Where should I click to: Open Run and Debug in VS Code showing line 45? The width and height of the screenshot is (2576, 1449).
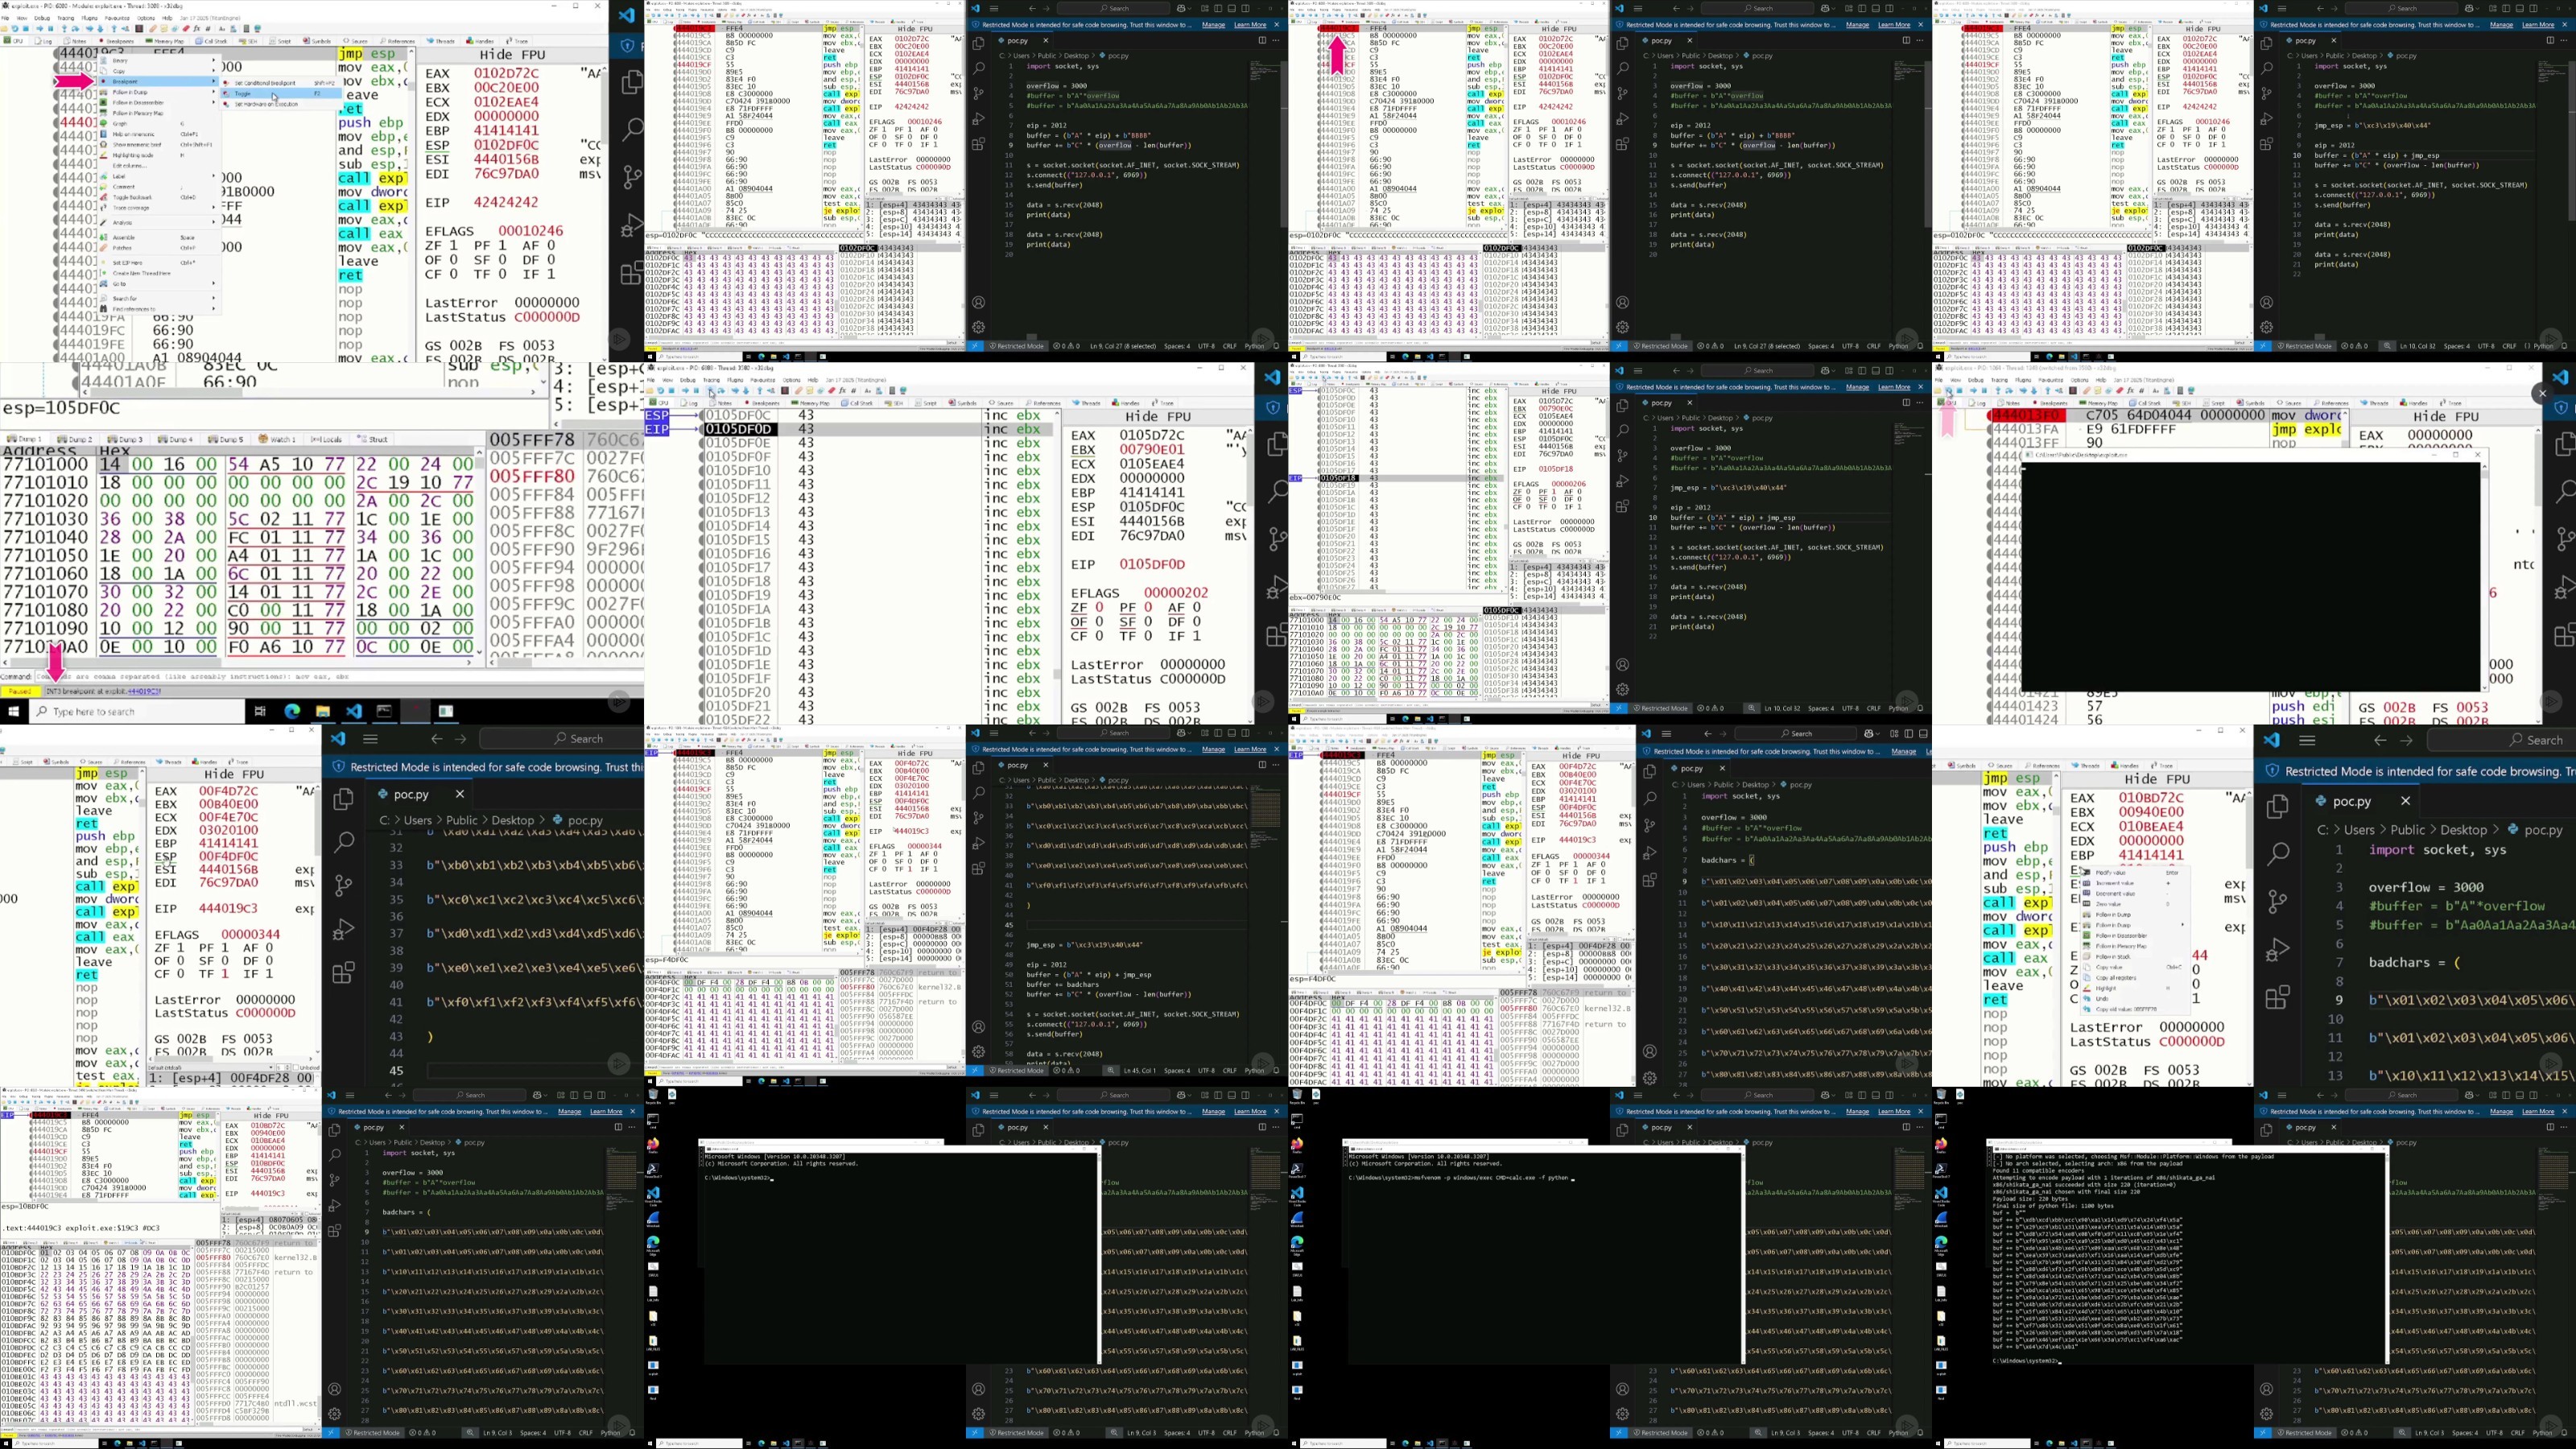click(343, 929)
